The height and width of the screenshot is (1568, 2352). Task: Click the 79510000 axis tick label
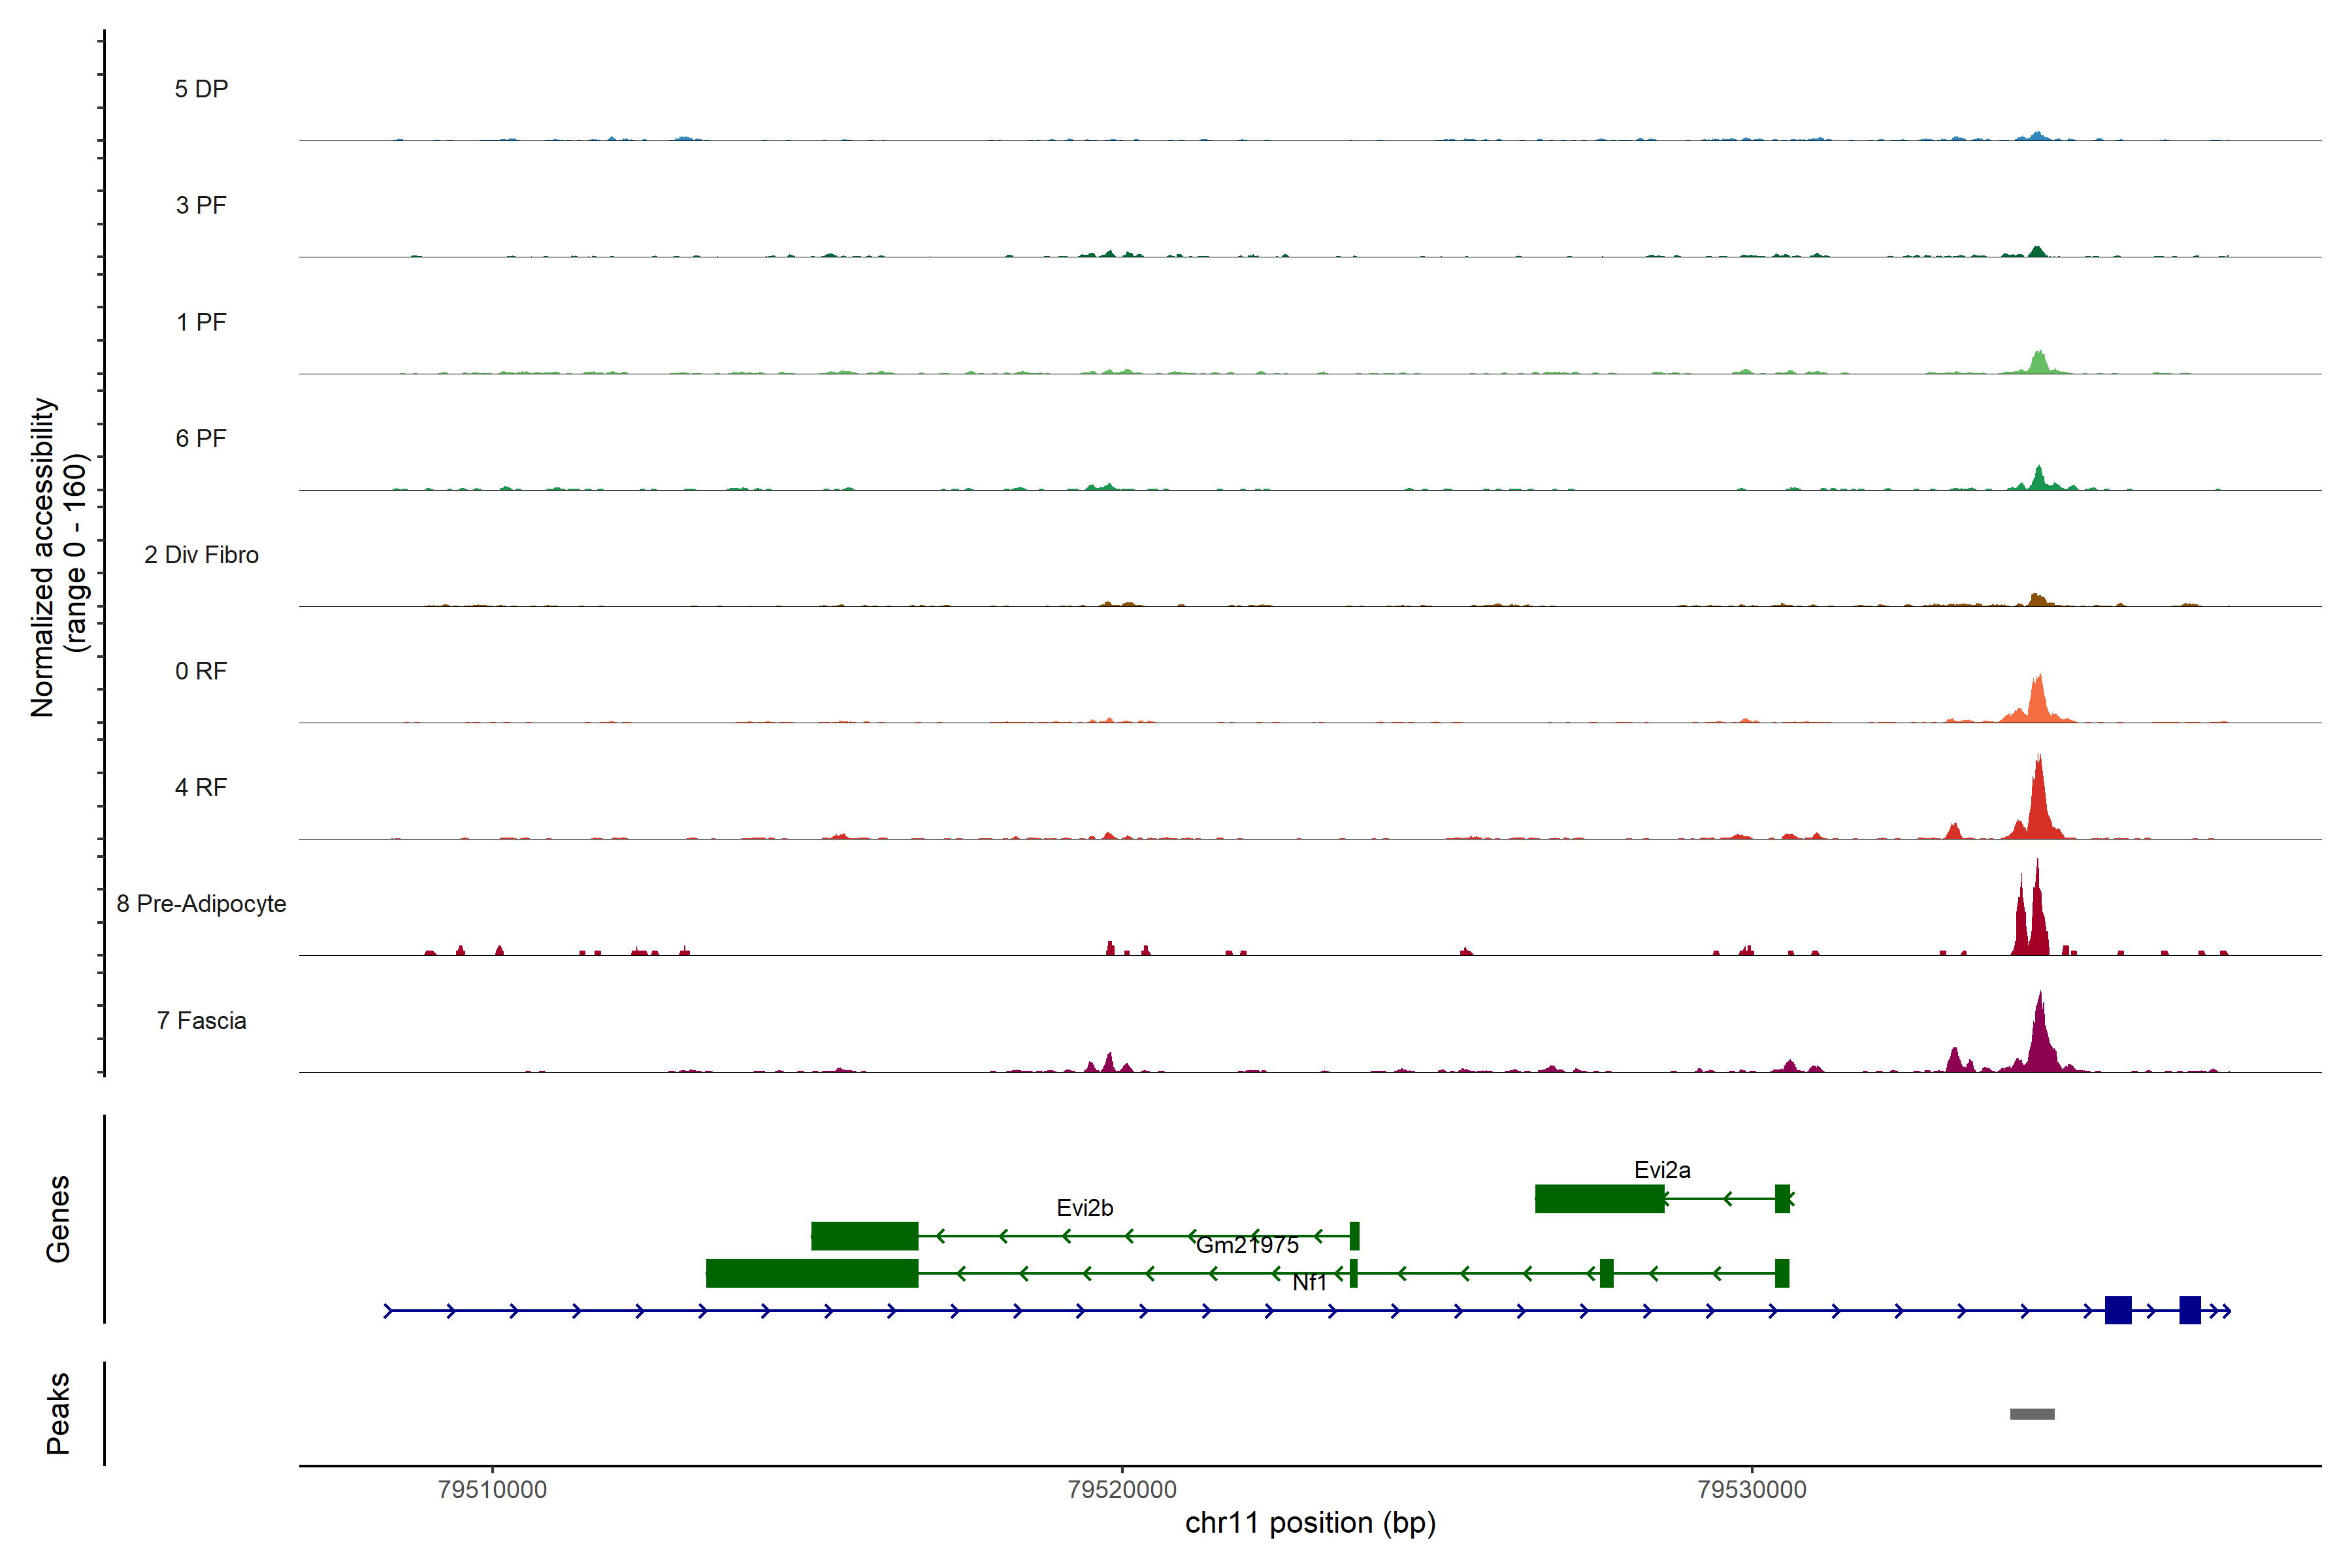click(492, 1489)
